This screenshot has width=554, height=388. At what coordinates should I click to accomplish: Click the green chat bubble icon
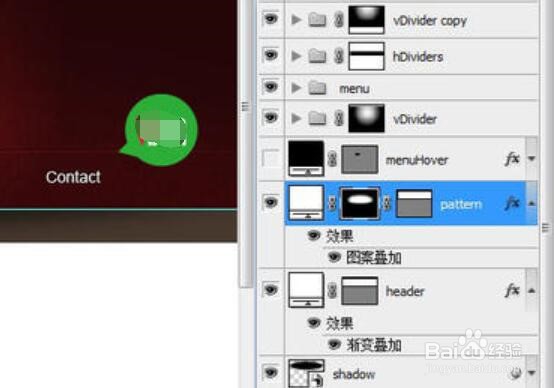click(x=159, y=130)
